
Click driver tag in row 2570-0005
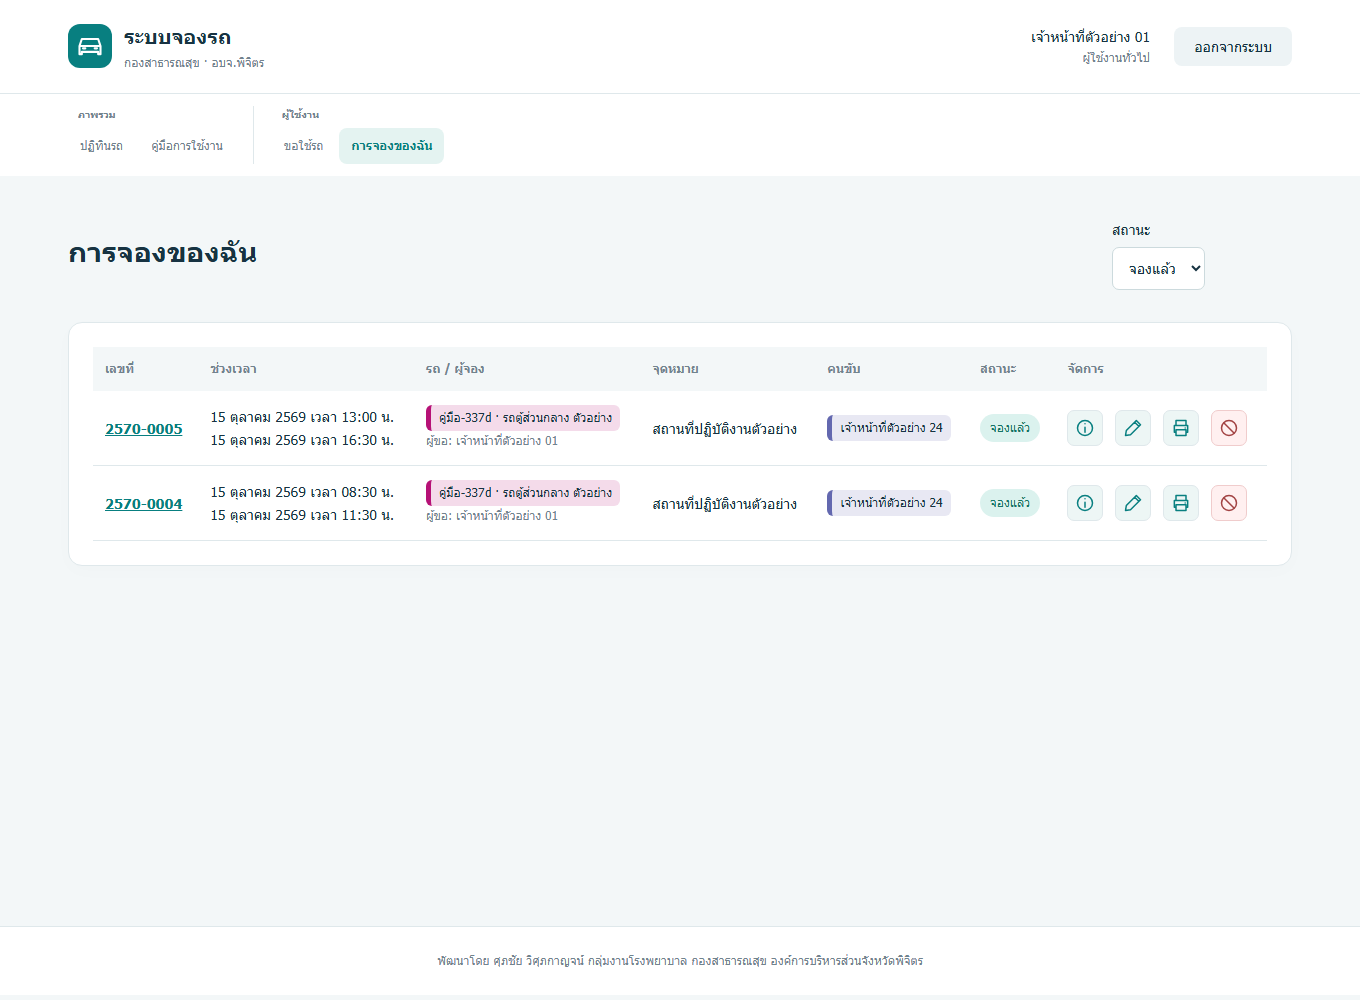click(x=889, y=428)
